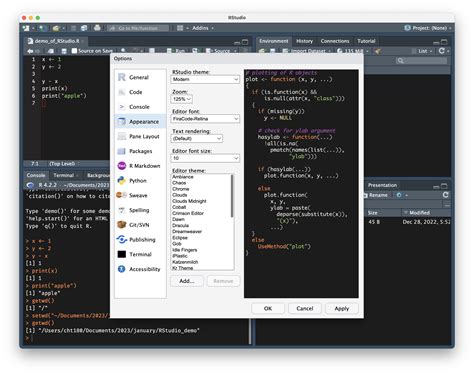Click the Save All icon in main toolbar
The height and width of the screenshot is (374, 474).
(x=84, y=28)
